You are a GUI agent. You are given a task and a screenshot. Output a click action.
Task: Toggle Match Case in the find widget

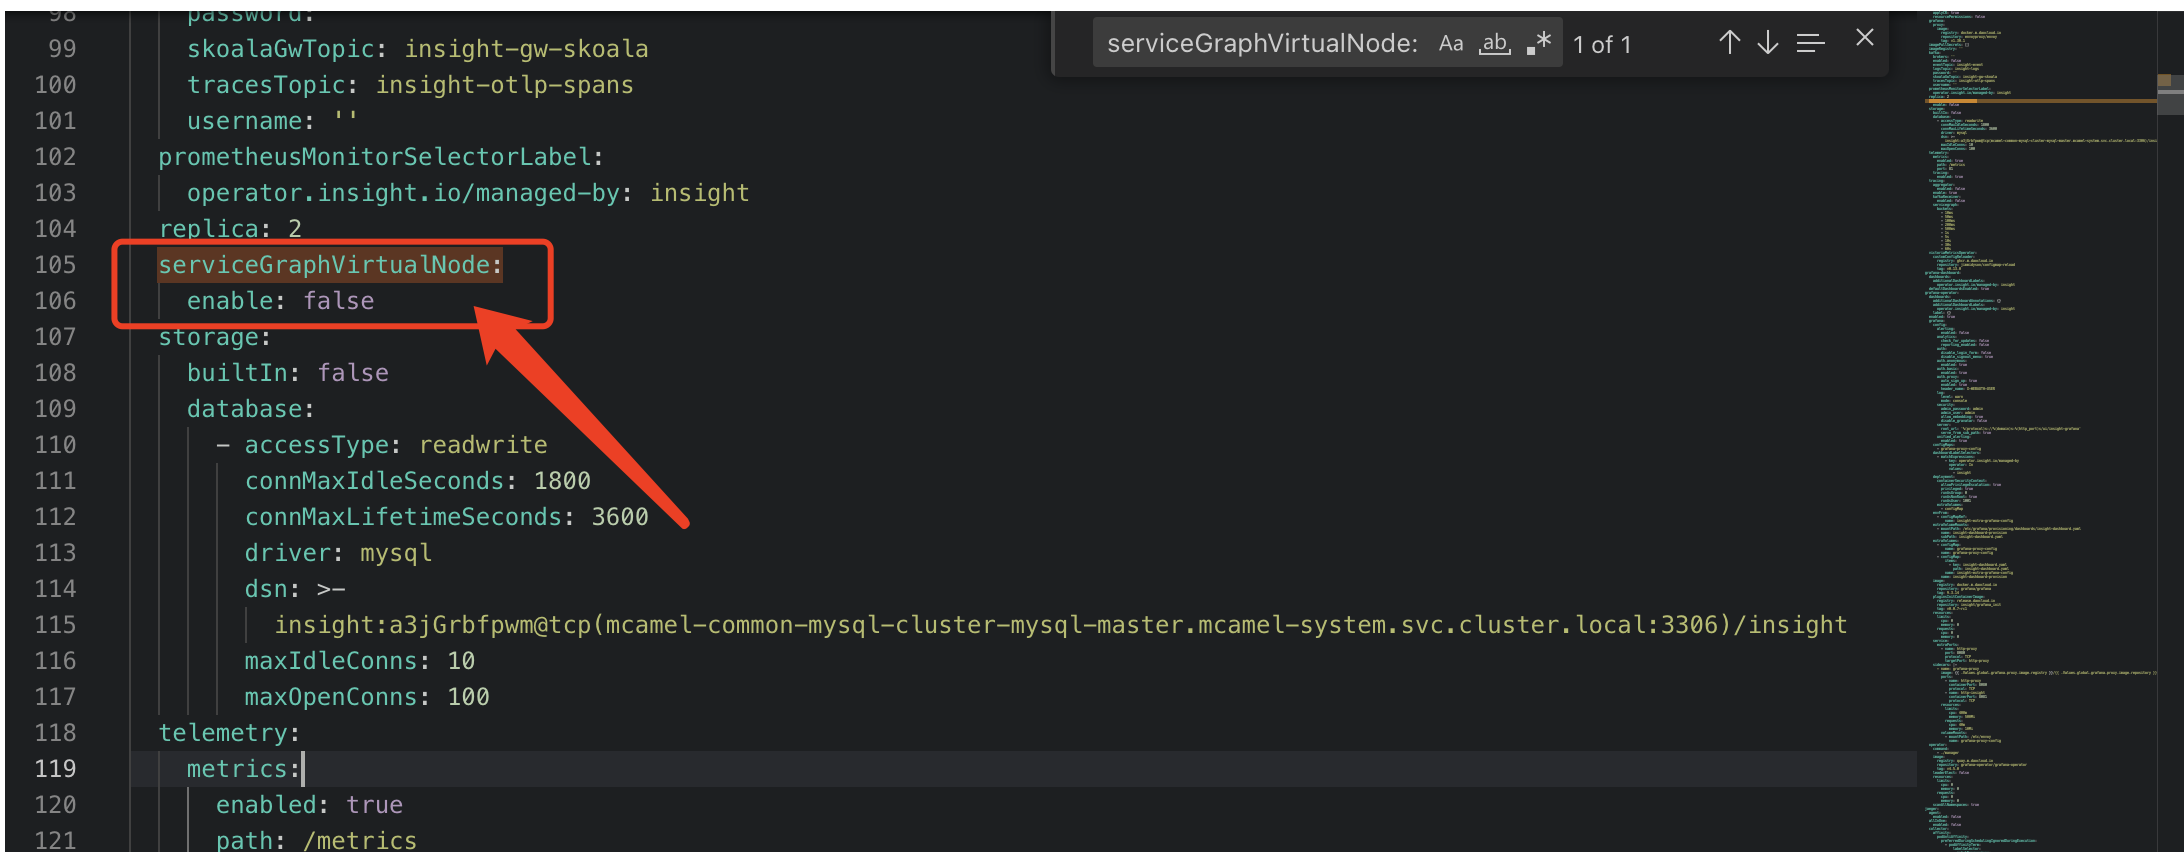point(1451,44)
